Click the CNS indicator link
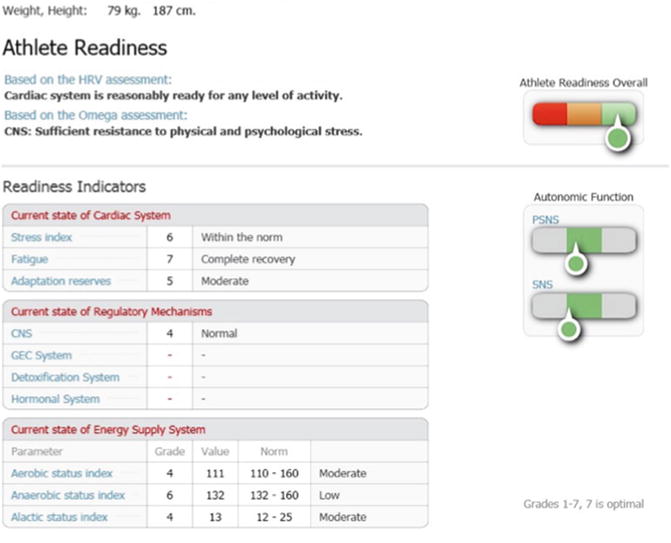The height and width of the screenshot is (543, 671). point(21,333)
